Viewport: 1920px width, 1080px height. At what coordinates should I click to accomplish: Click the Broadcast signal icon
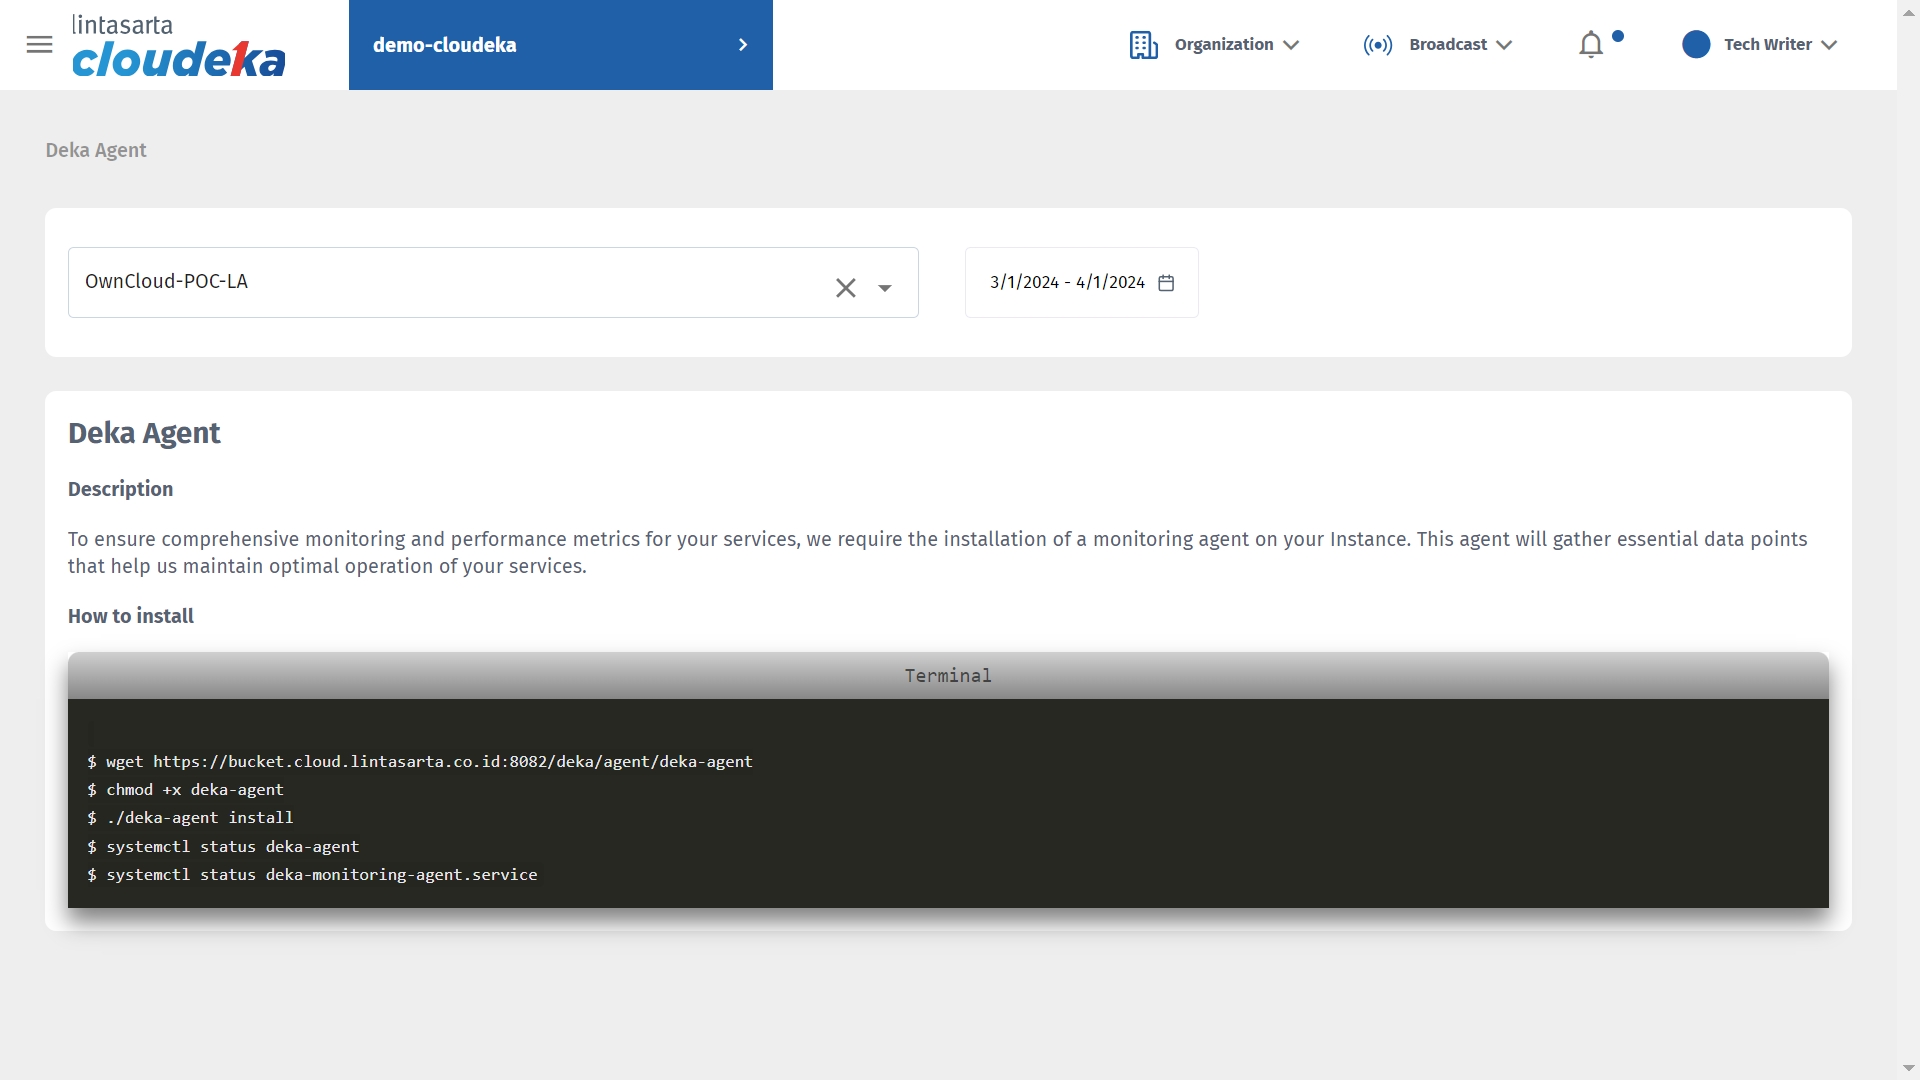coord(1377,45)
